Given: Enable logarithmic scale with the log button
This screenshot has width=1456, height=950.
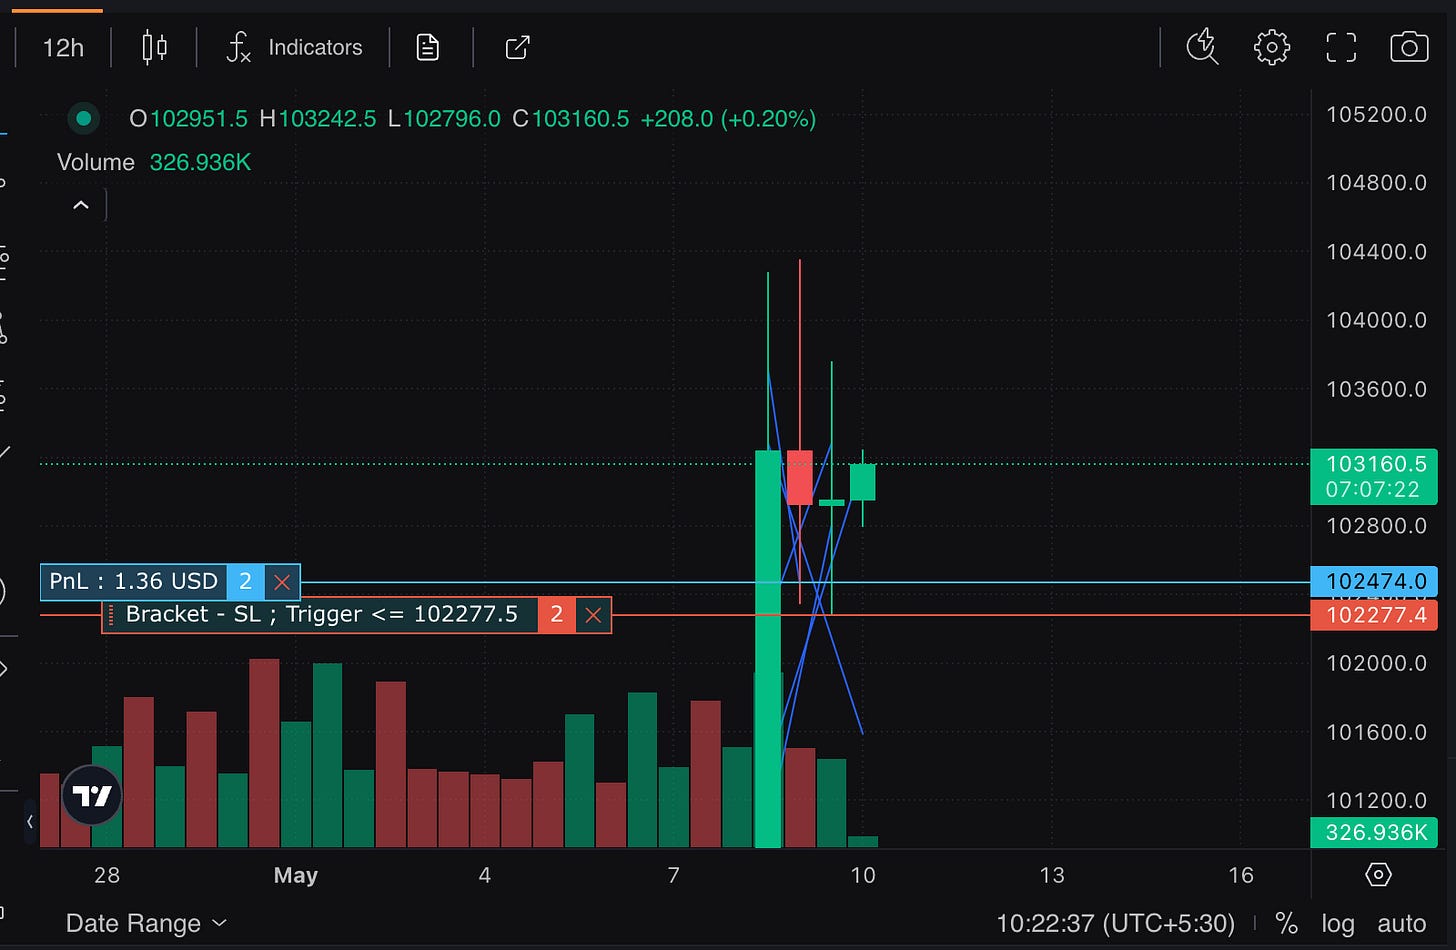Looking at the screenshot, I should (1337, 923).
